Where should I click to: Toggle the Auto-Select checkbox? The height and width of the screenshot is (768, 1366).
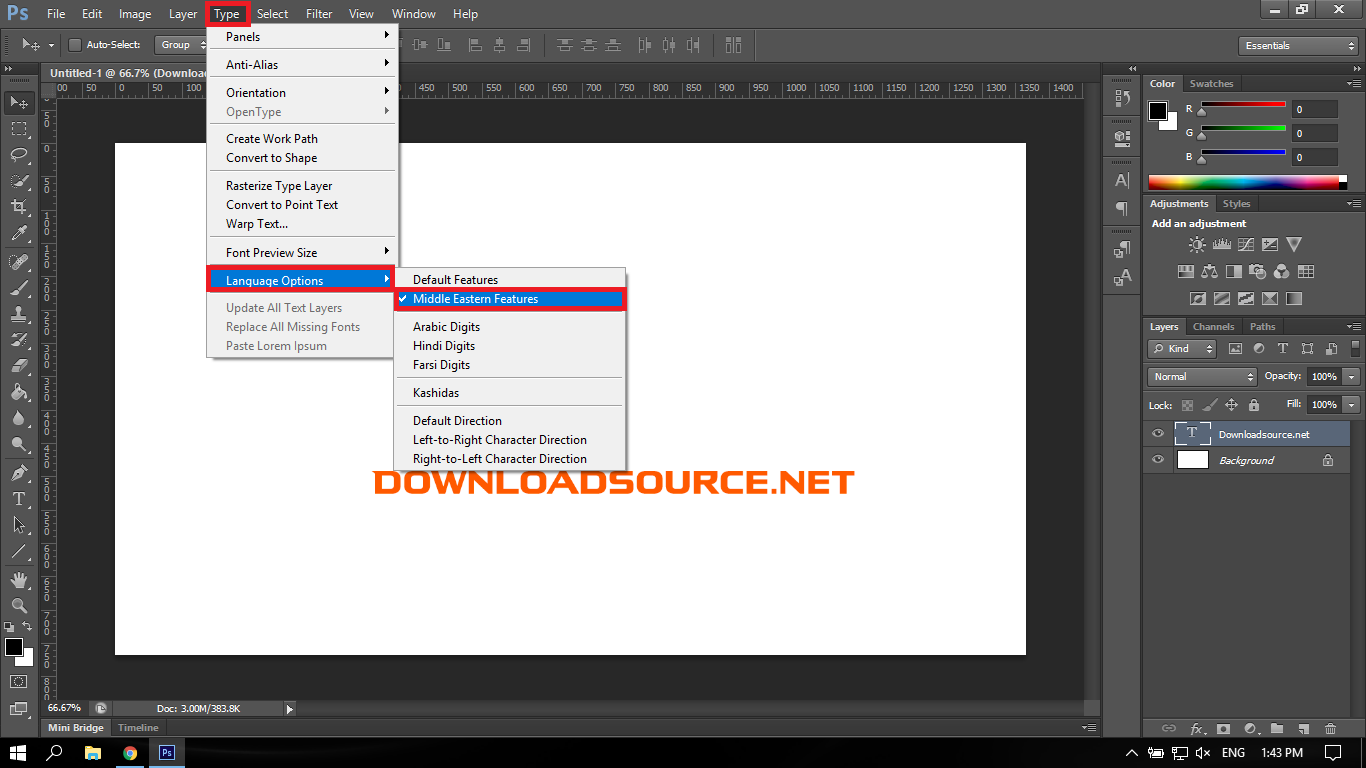pyautogui.click(x=75, y=45)
